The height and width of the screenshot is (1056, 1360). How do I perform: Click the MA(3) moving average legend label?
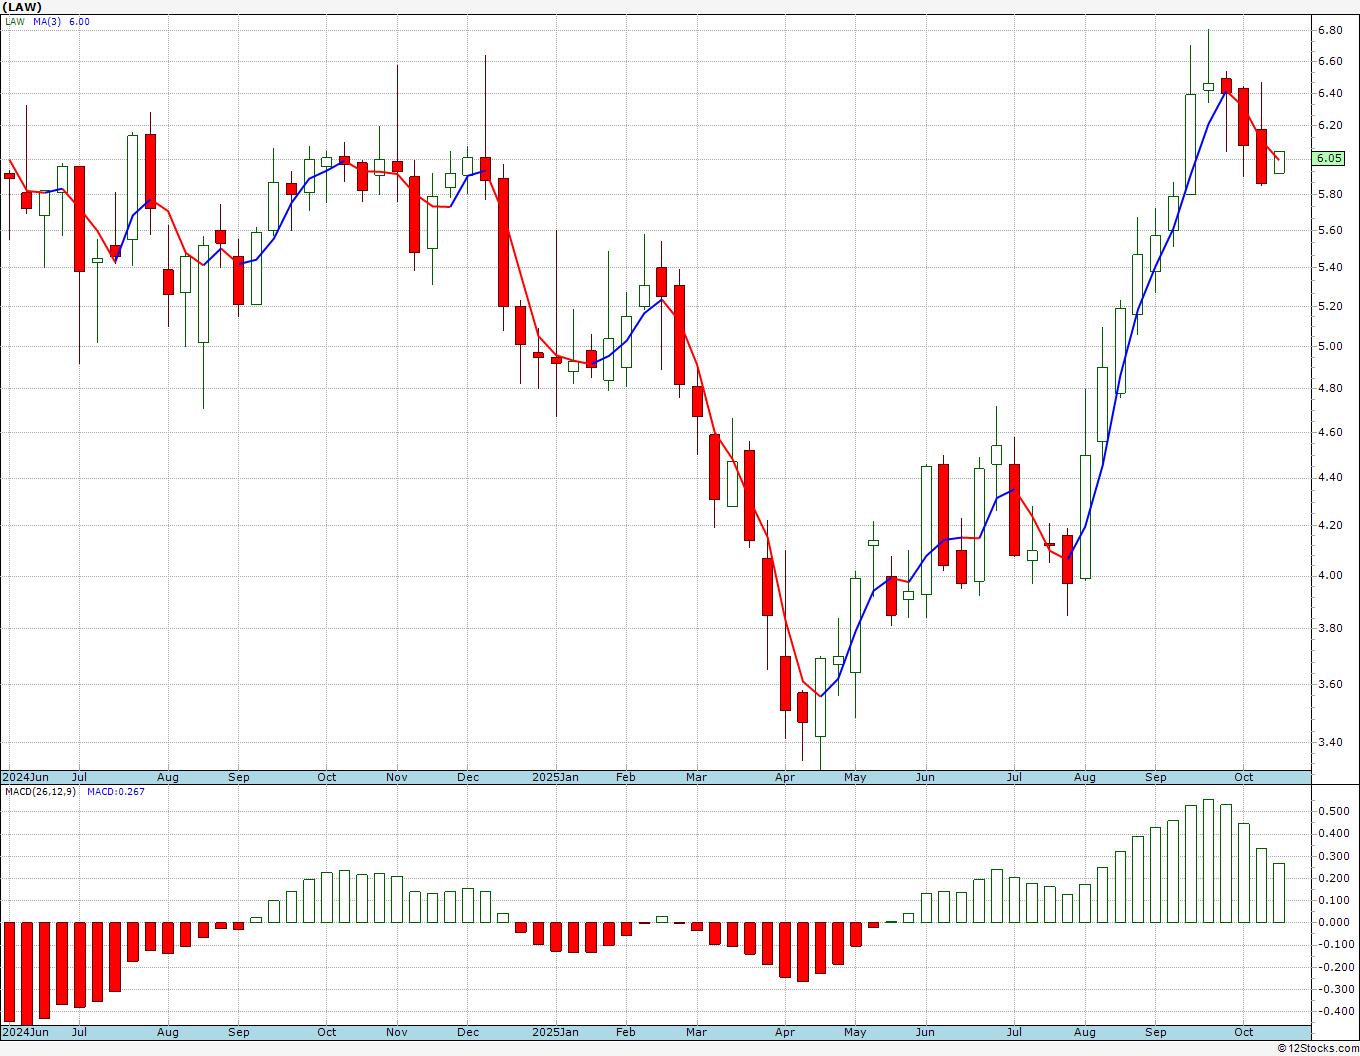pyautogui.click(x=47, y=21)
